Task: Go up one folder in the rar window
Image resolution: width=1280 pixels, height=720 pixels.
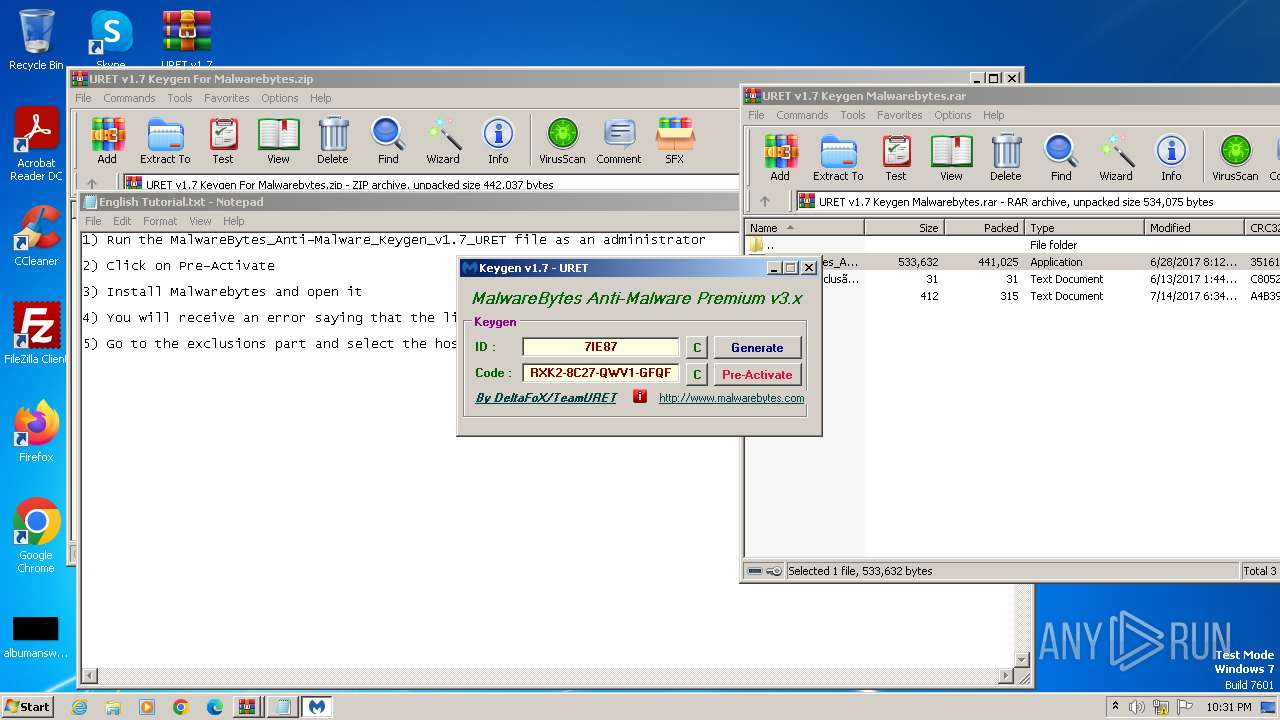Action: (765, 201)
